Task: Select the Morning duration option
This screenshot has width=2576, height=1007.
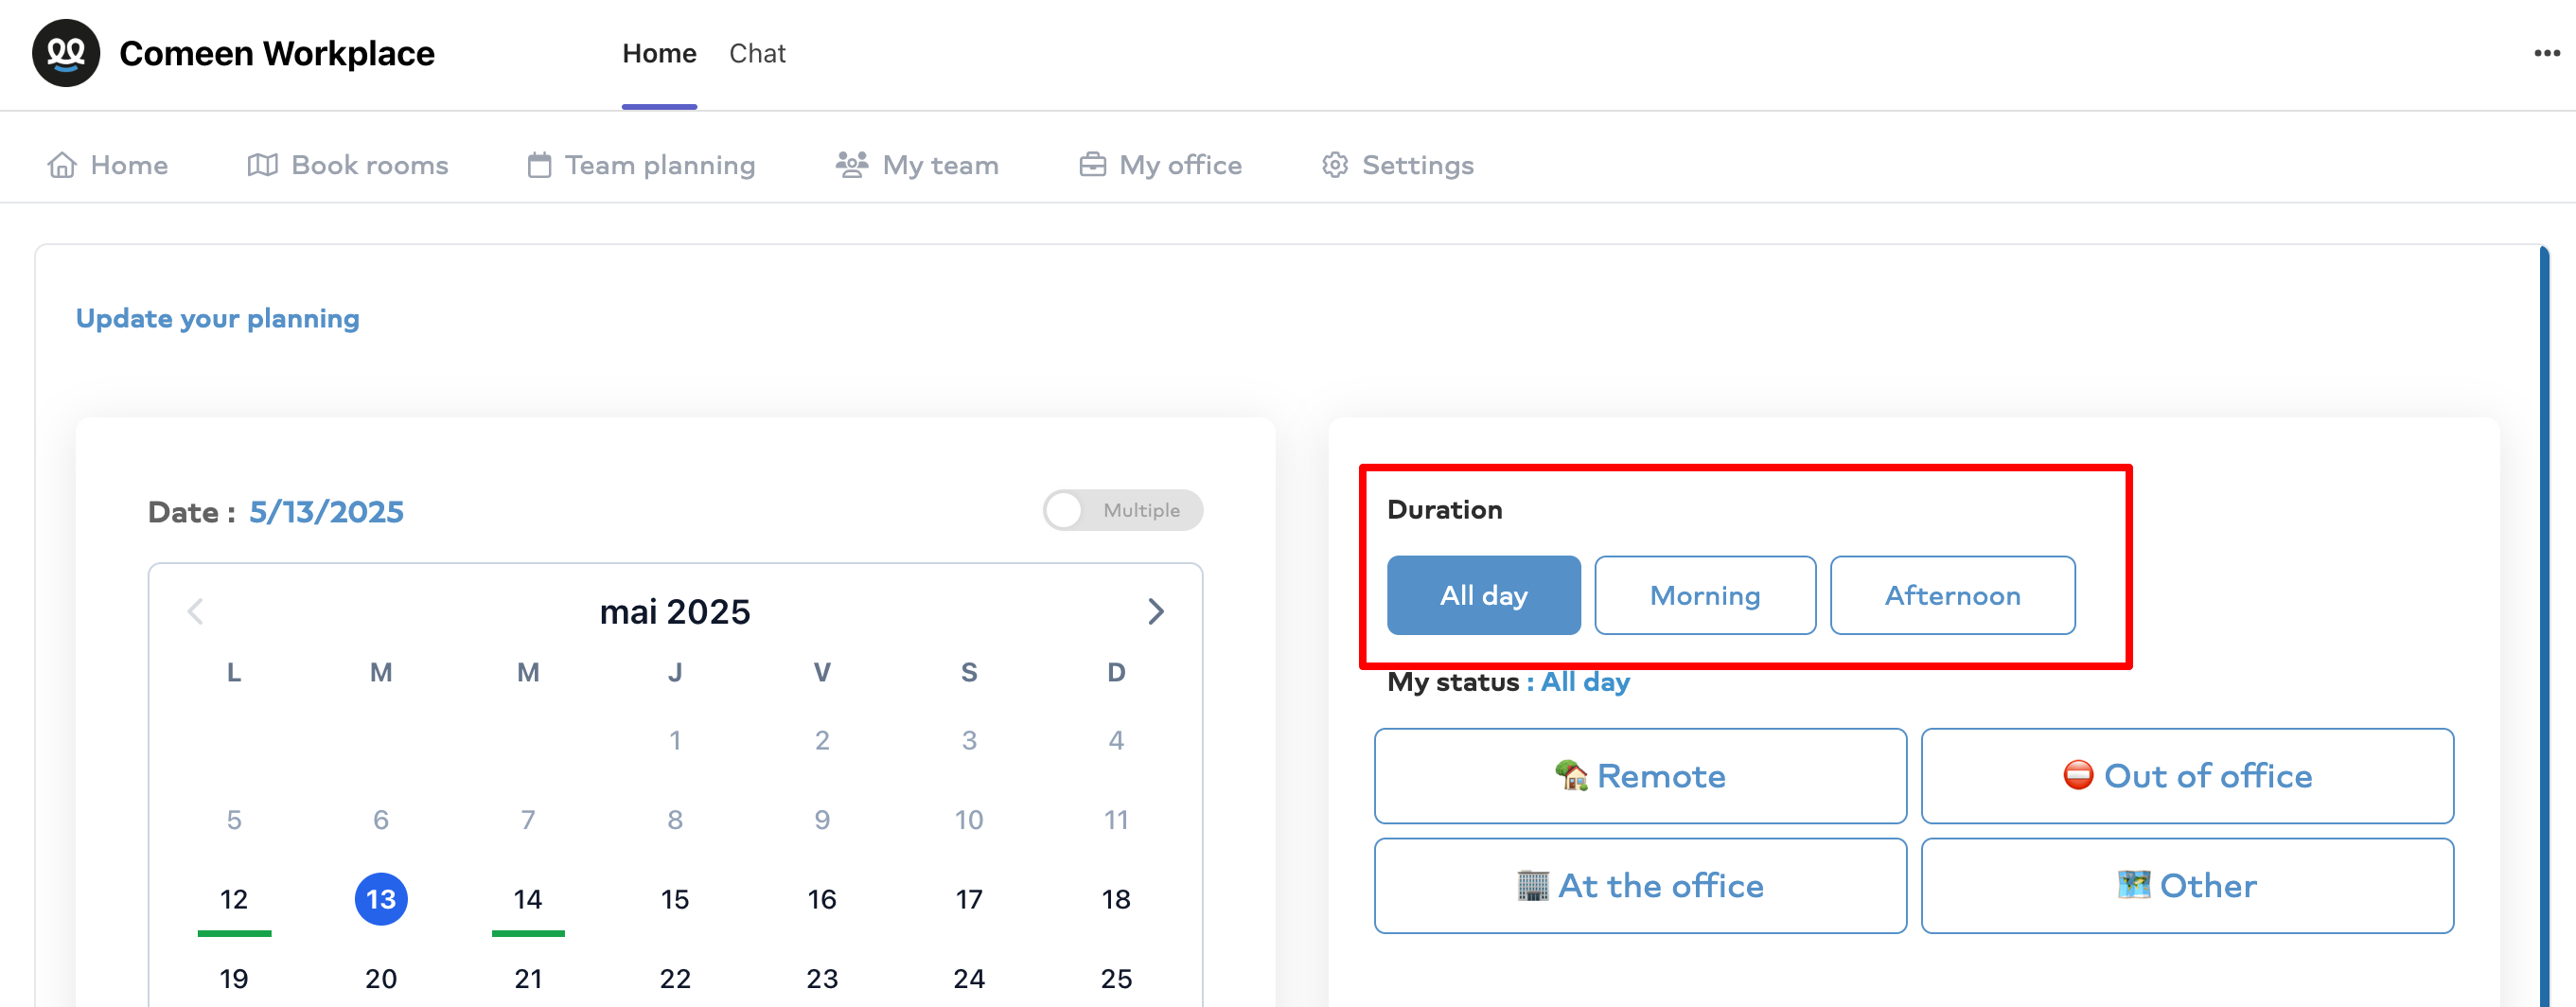Action: (1704, 595)
